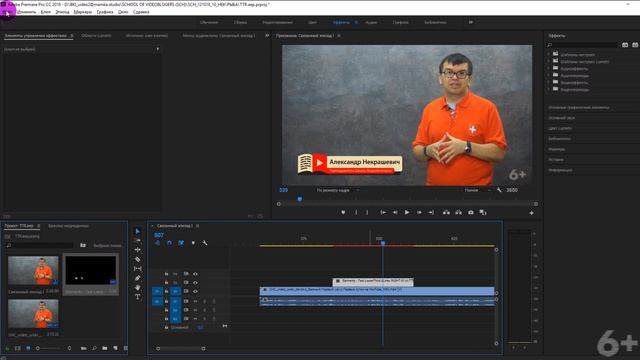Open the clip-not-selected dropdown in Effect Controls
The image size is (640, 360).
158,49
